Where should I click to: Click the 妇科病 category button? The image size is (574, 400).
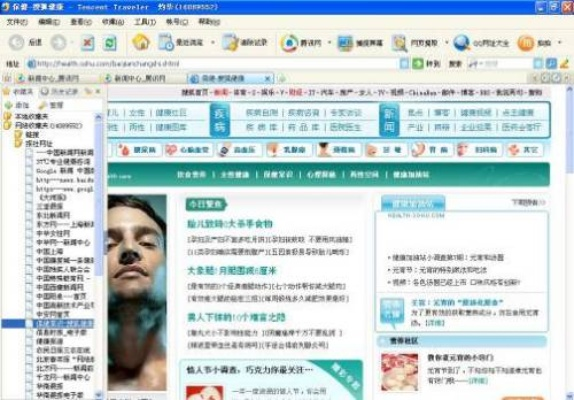pos(478,150)
